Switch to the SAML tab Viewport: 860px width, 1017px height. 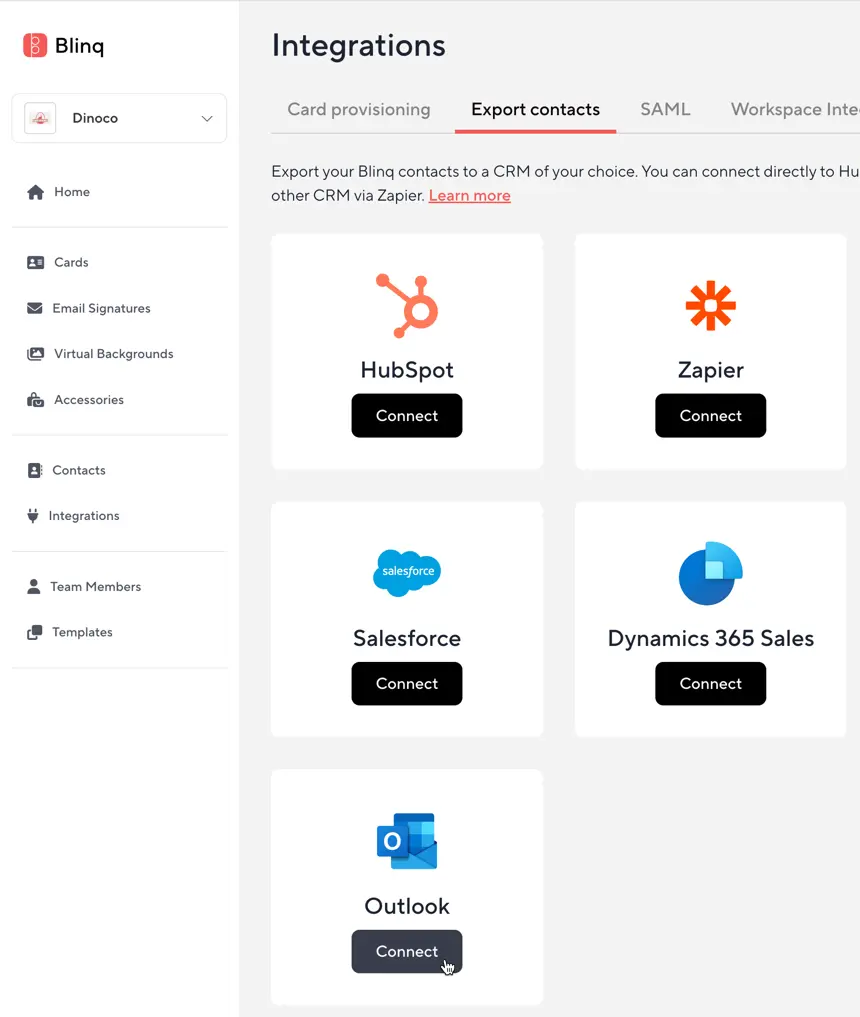pos(665,110)
